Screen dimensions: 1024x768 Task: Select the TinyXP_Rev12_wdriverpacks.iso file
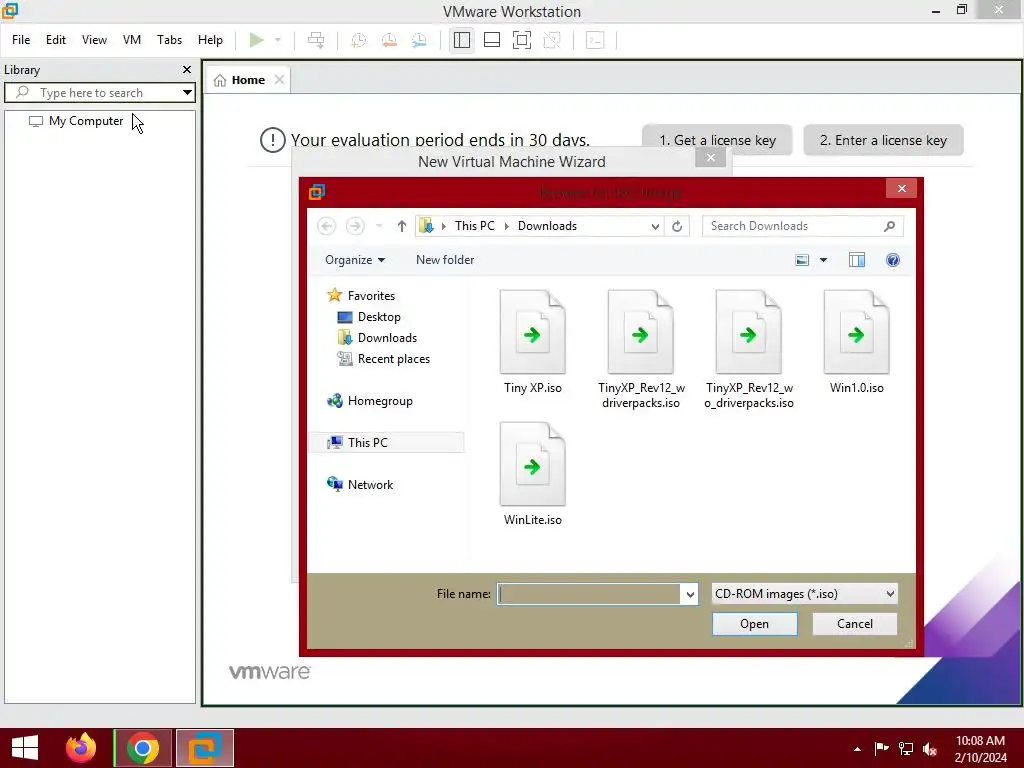coord(641,350)
